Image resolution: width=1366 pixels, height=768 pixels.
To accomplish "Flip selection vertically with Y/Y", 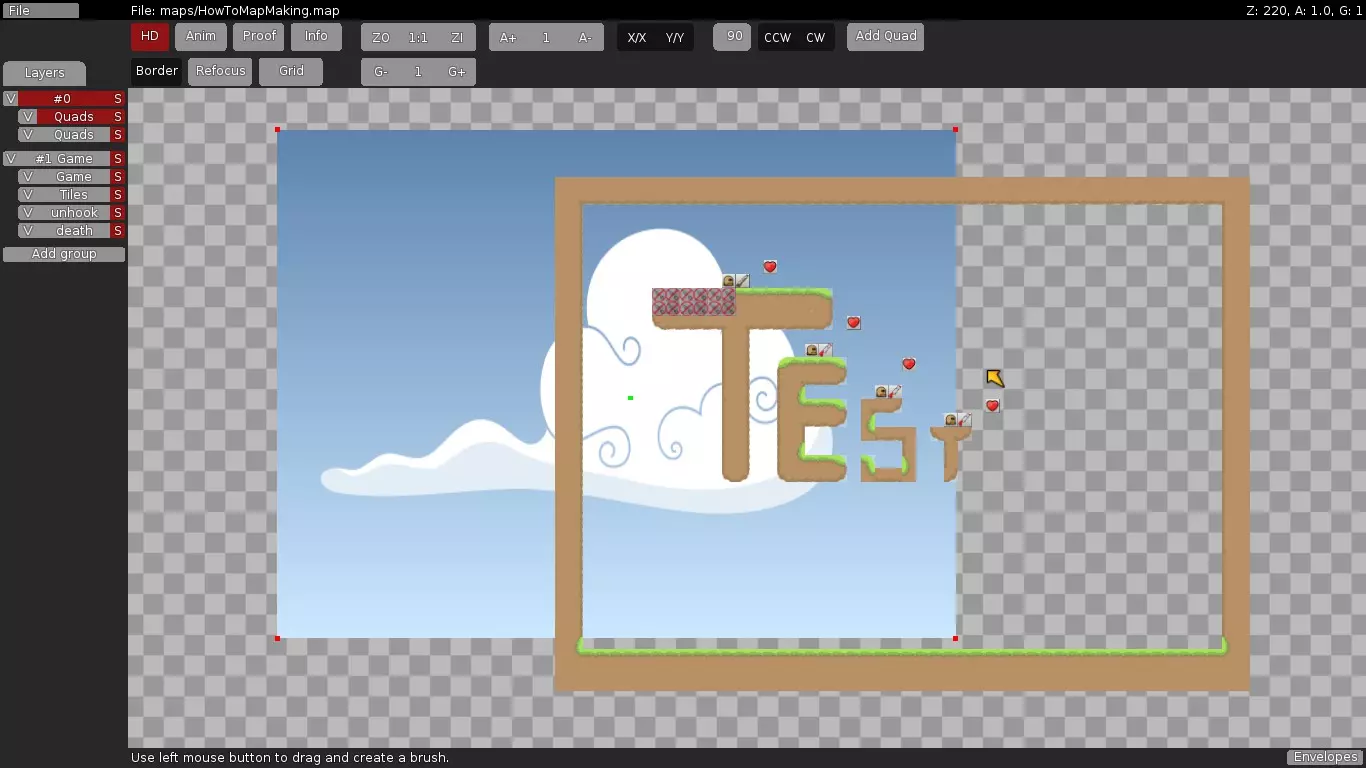I will tap(675, 37).
